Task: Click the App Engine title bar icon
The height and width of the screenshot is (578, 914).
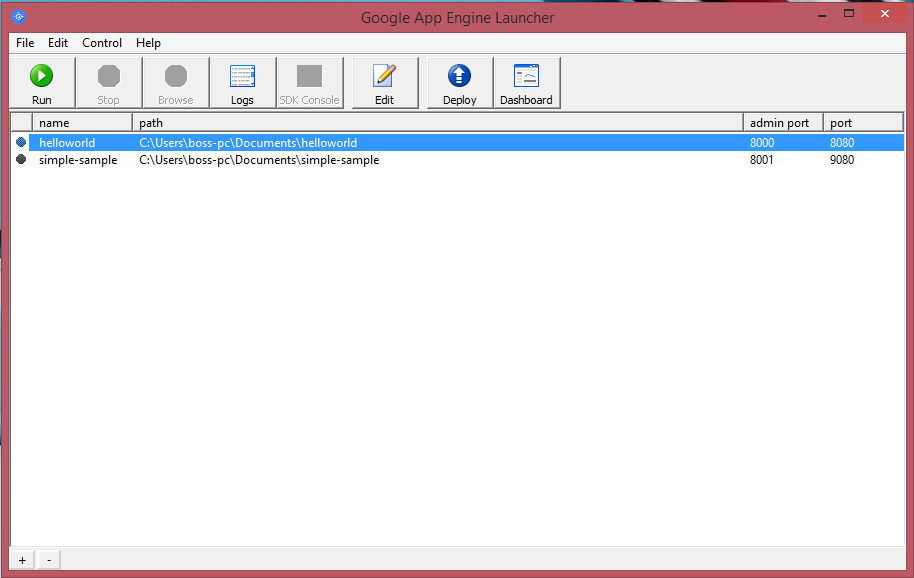Action: coord(19,17)
